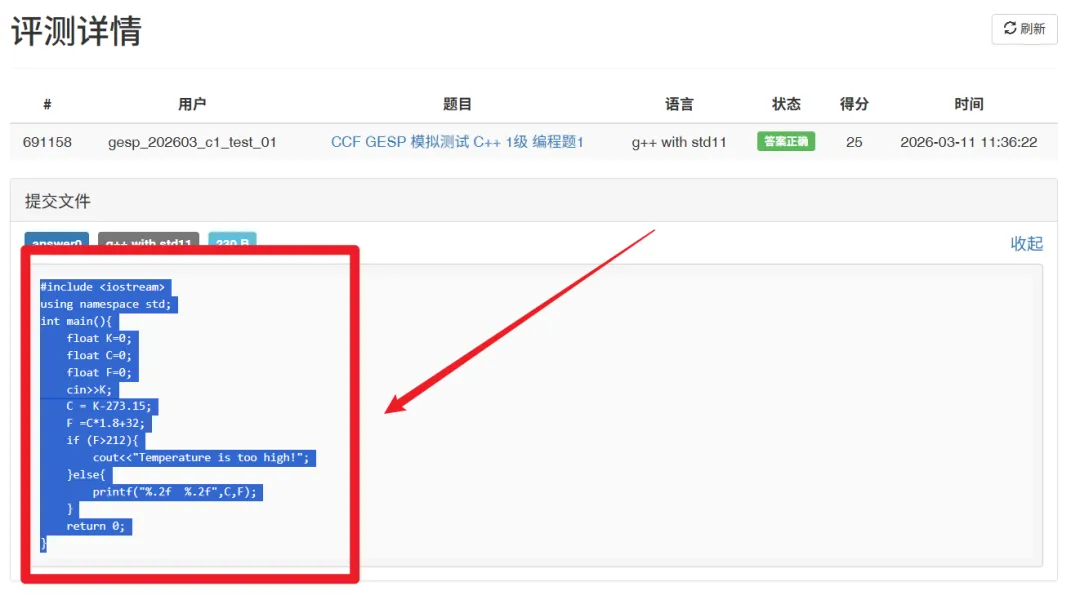
Task: Click the 时间 column header
Action: pos(968,104)
